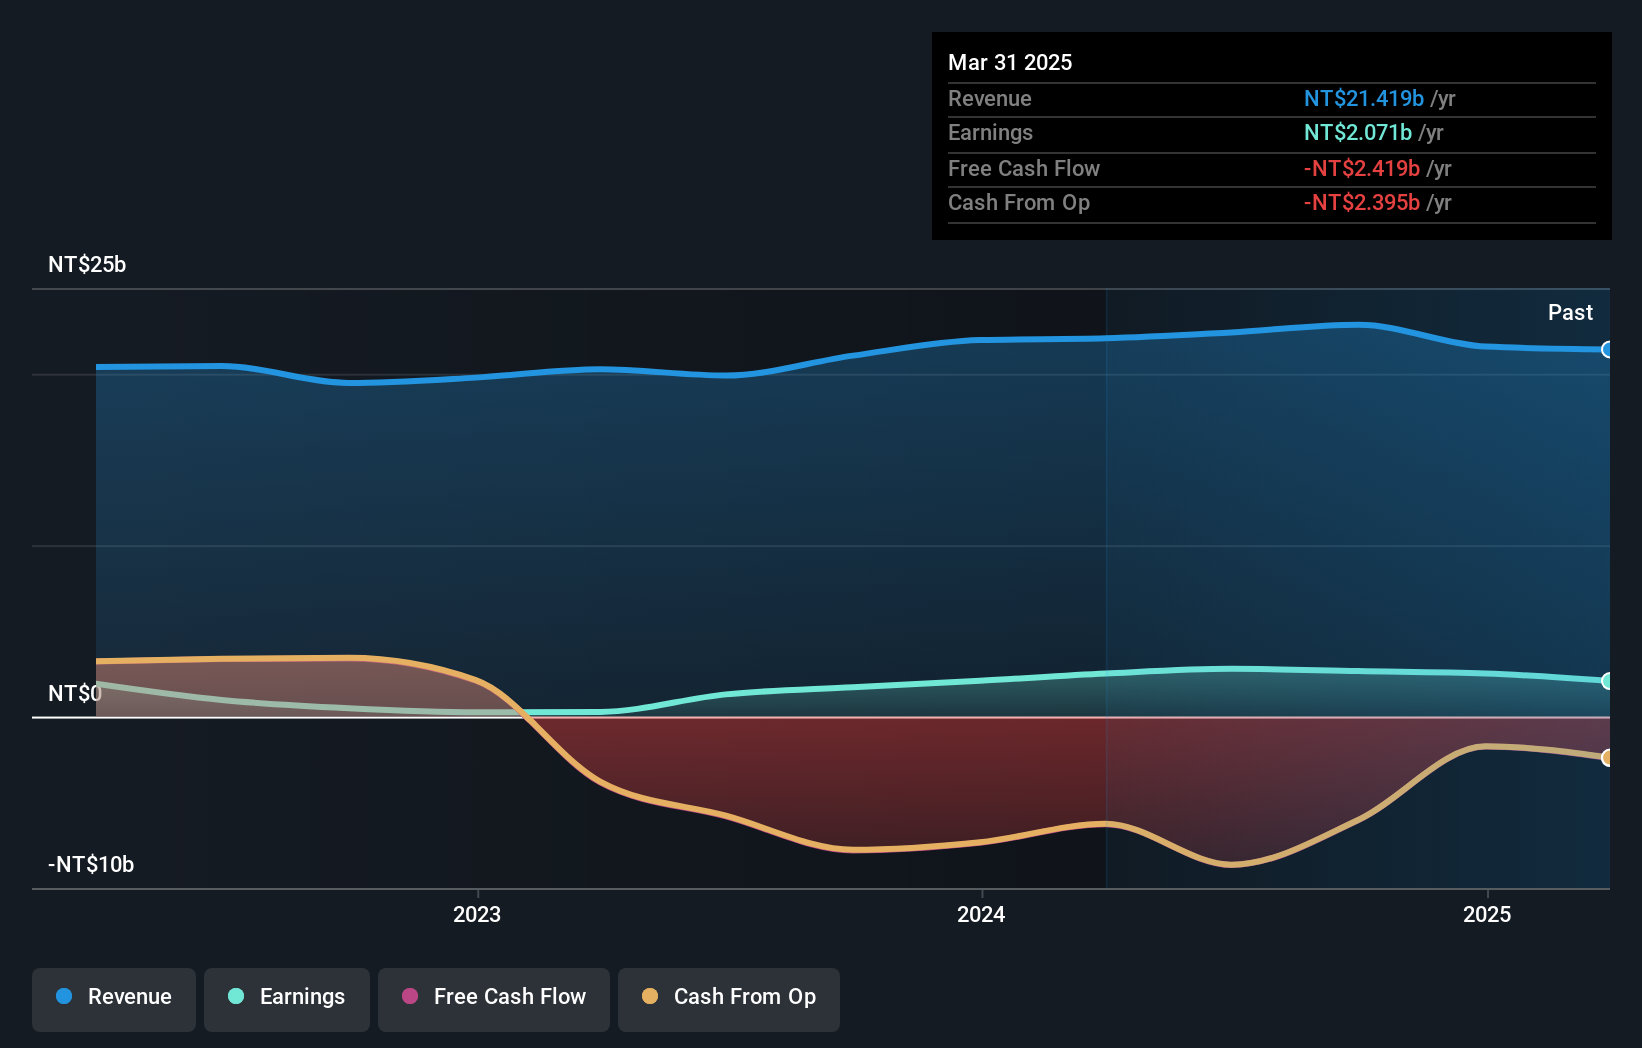This screenshot has width=1642, height=1048.
Task: Click the -NT$10b y-axis label
Action: click(91, 864)
